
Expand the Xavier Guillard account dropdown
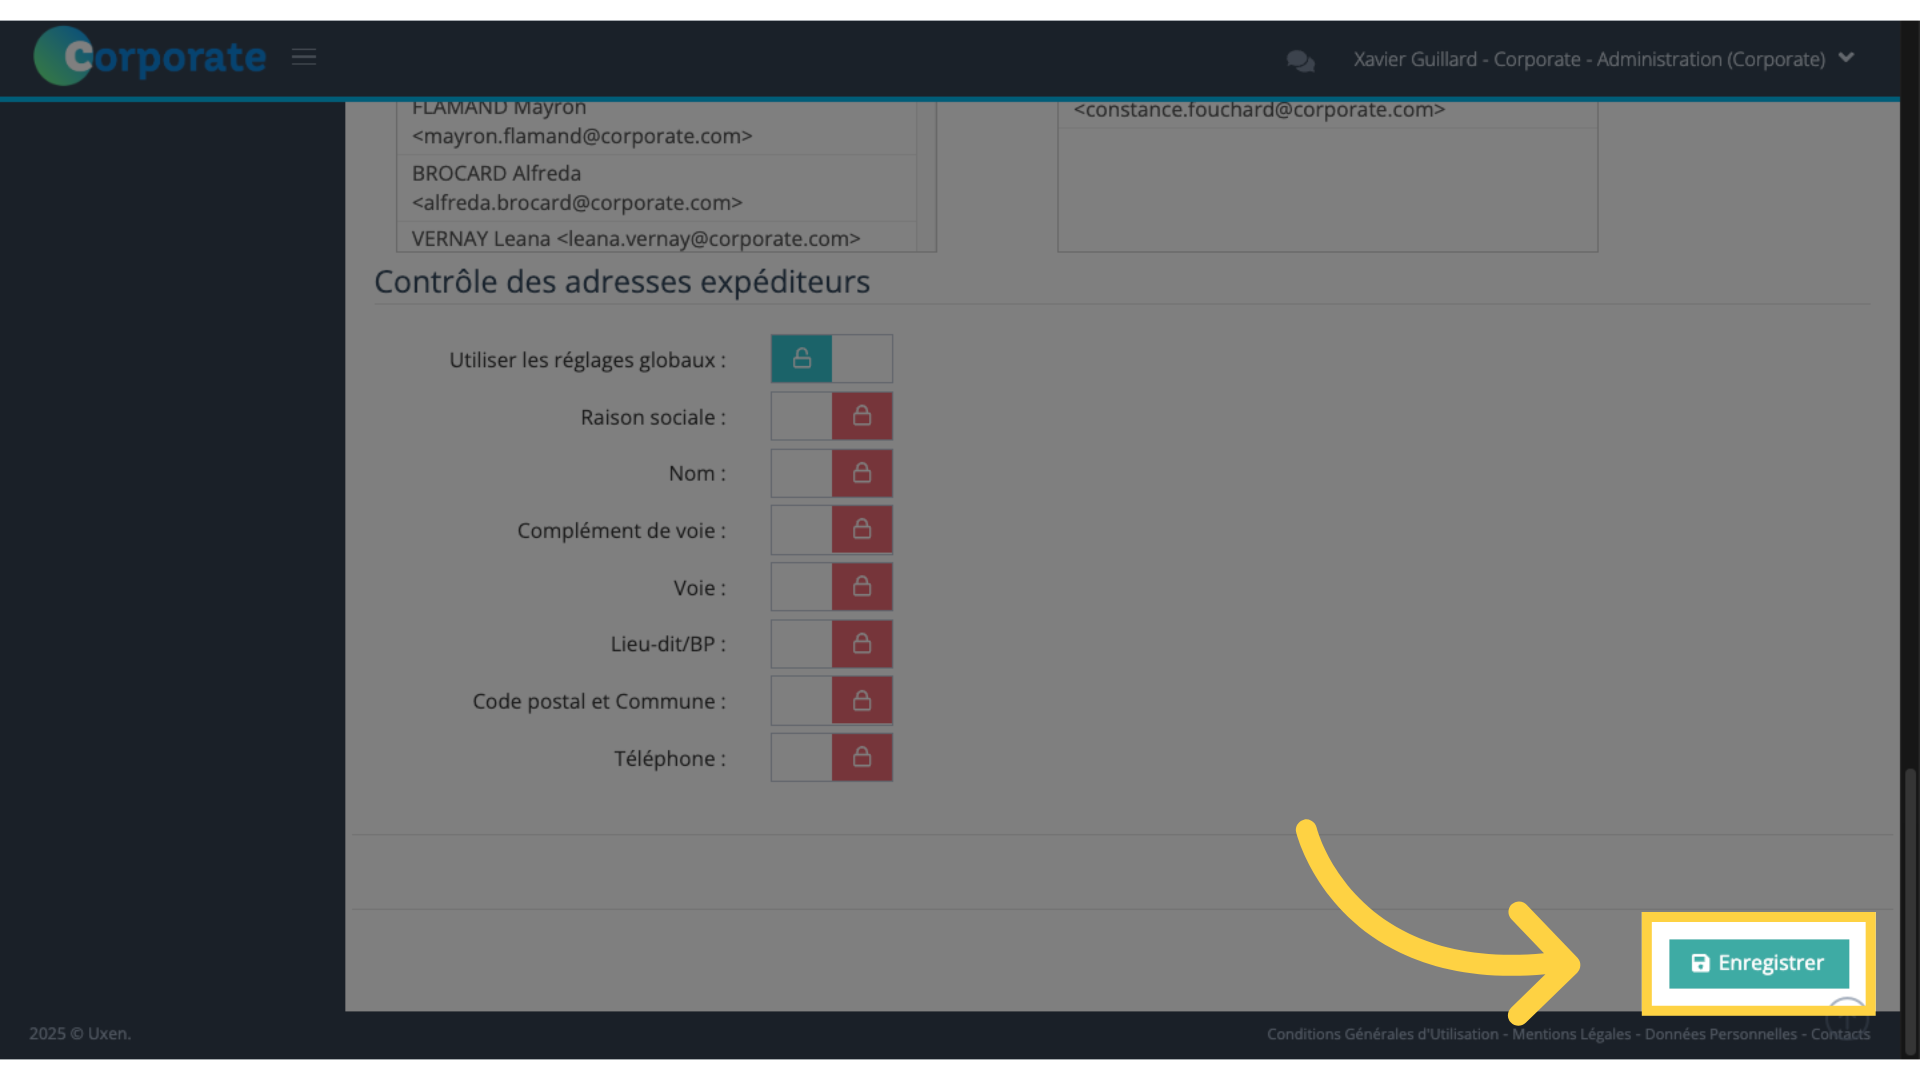[x=1845, y=58]
